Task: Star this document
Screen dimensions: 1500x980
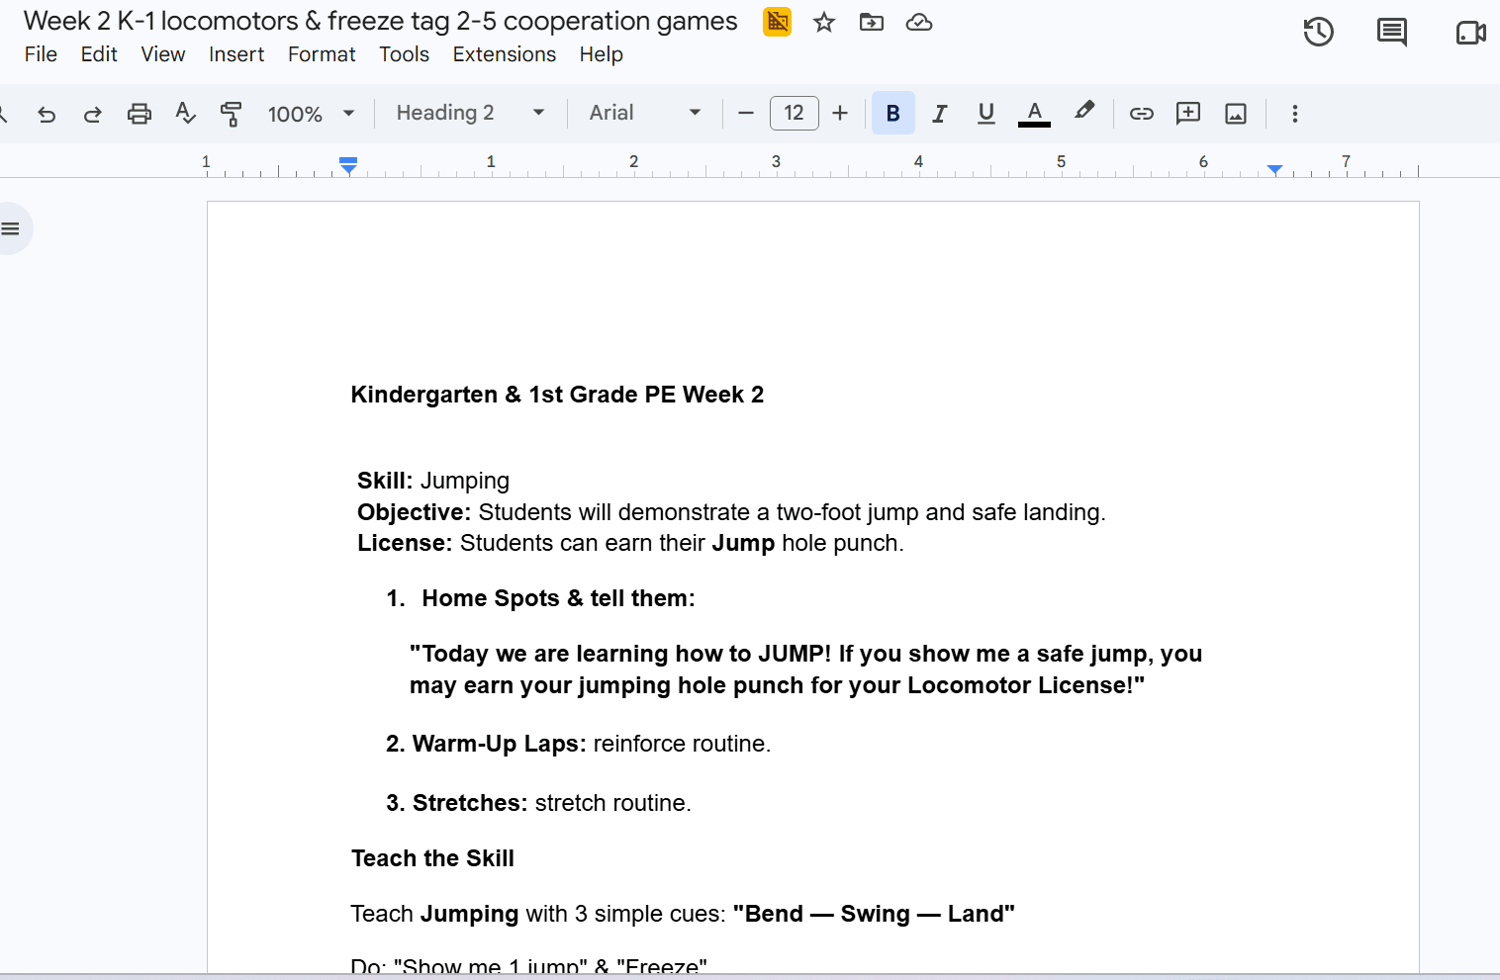Action: (x=824, y=22)
